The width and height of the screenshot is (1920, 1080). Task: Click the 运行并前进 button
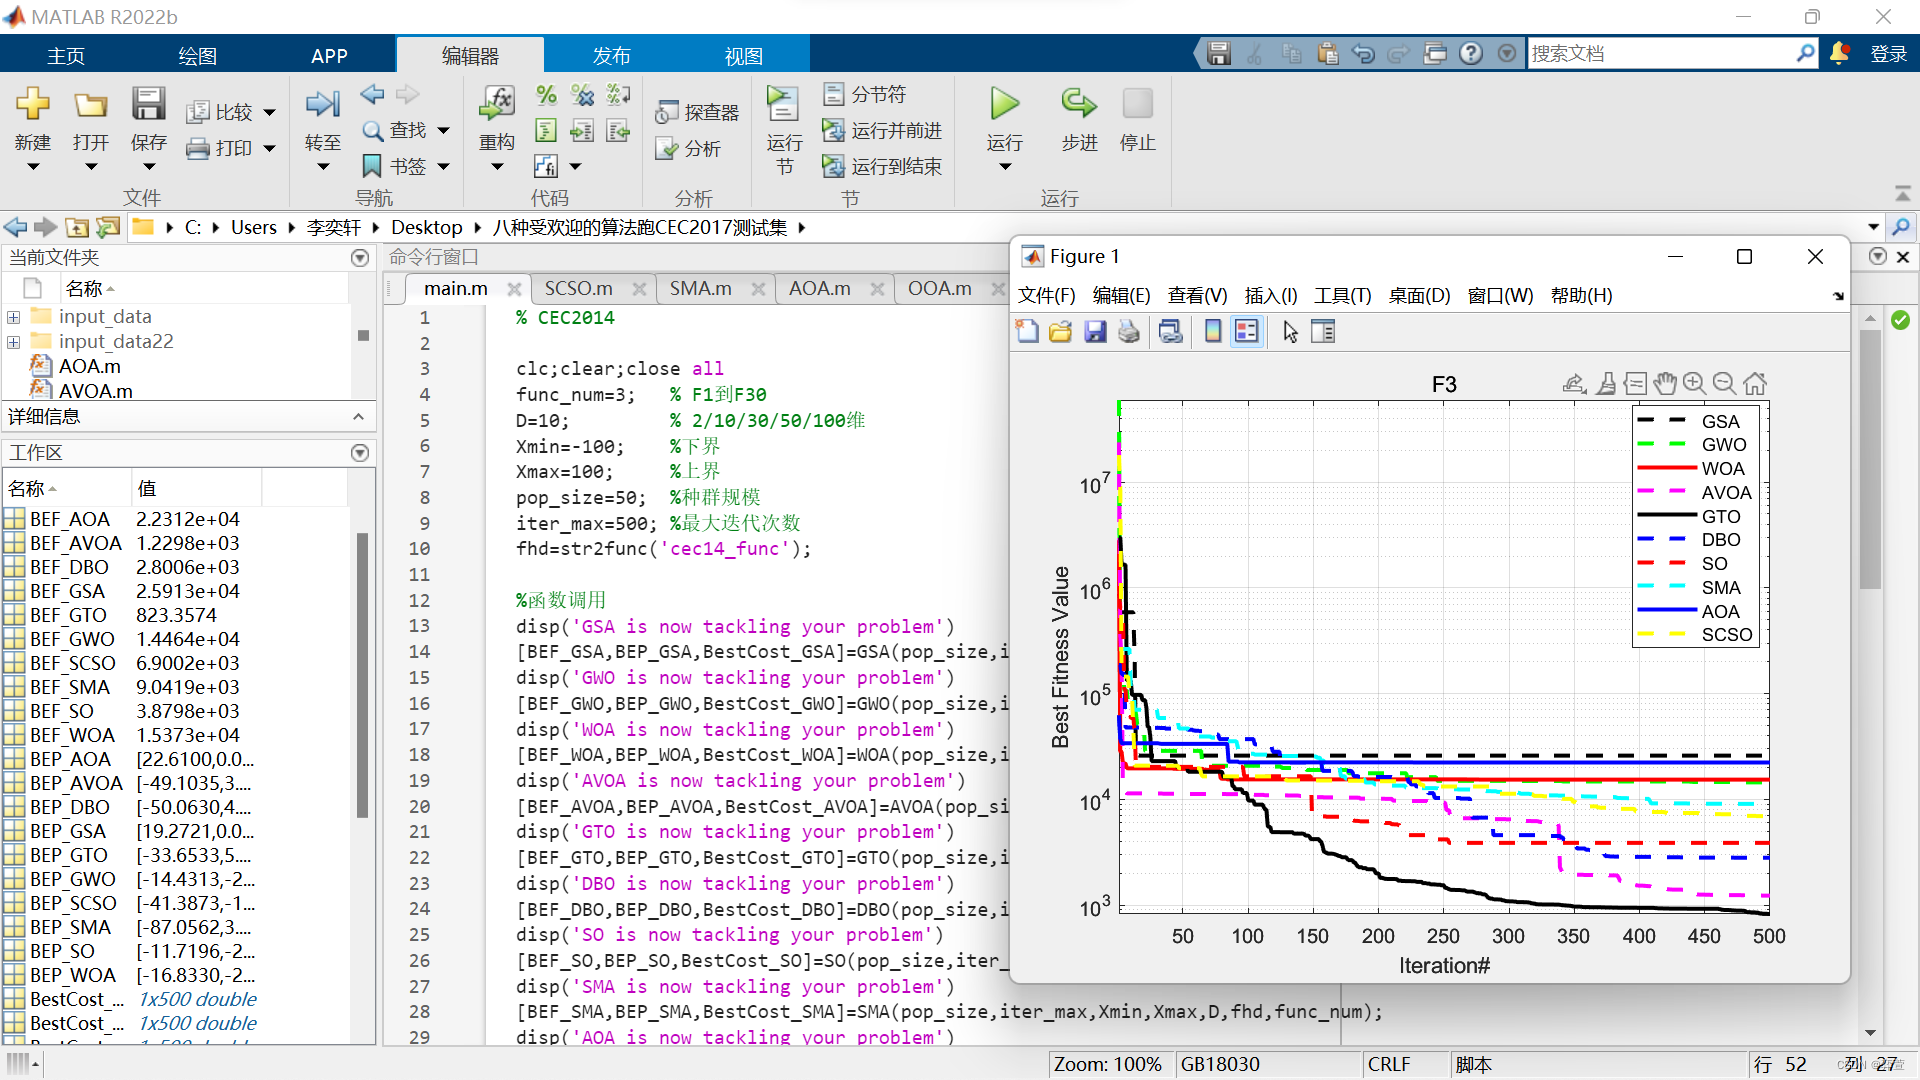(x=882, y=130)
